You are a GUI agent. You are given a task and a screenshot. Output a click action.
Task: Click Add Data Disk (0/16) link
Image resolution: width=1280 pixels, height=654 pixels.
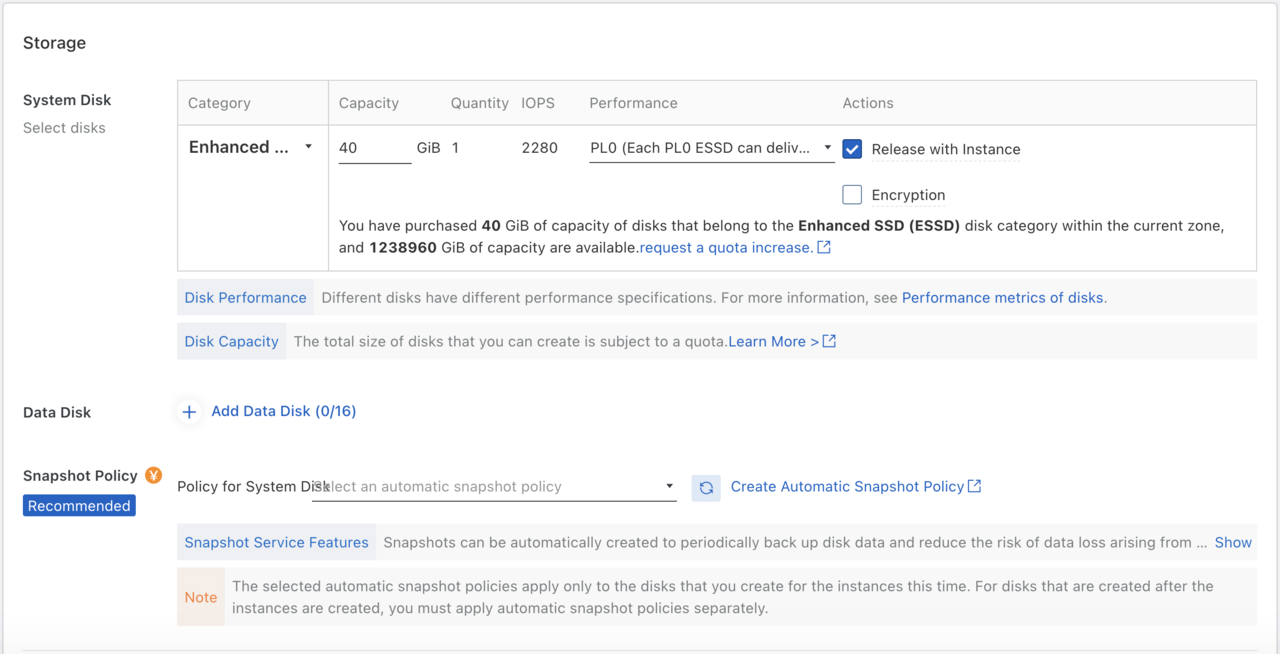pos(283,411)
